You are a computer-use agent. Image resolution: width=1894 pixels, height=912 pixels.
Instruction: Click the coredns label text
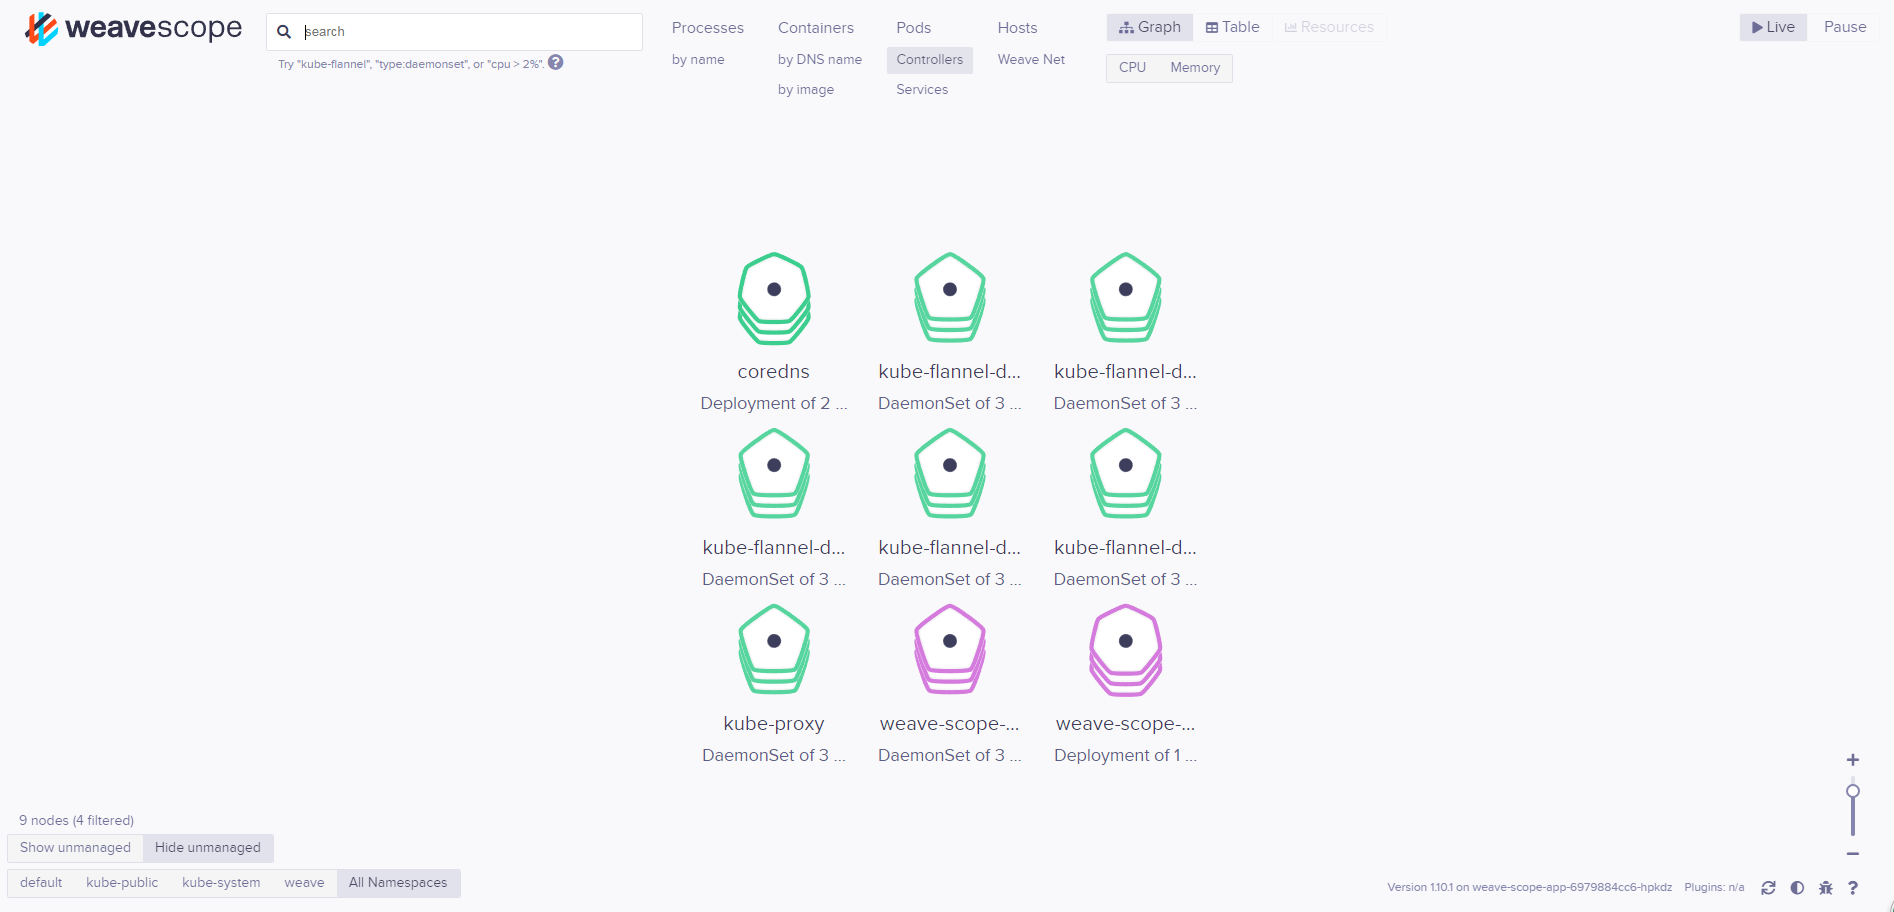pos(774,372)
